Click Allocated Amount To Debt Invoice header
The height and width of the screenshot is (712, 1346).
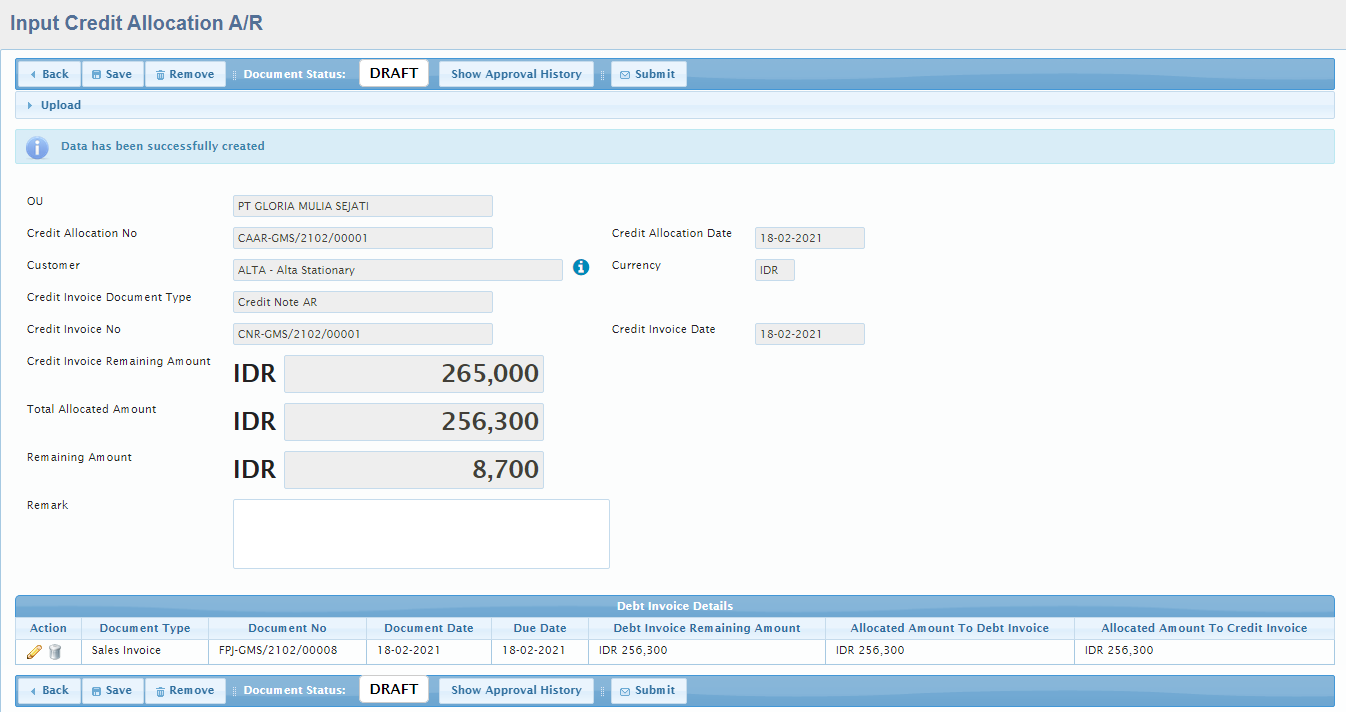(950, 628)
